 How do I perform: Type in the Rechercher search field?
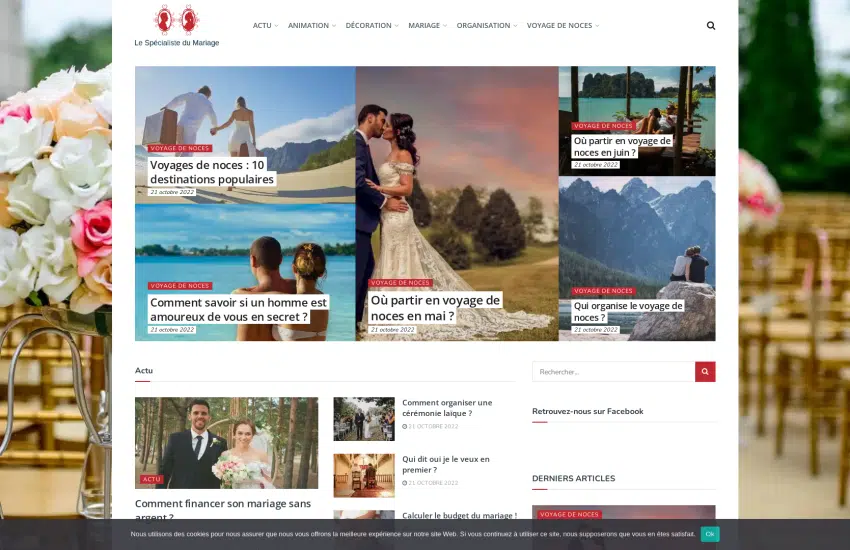point(612,372)
